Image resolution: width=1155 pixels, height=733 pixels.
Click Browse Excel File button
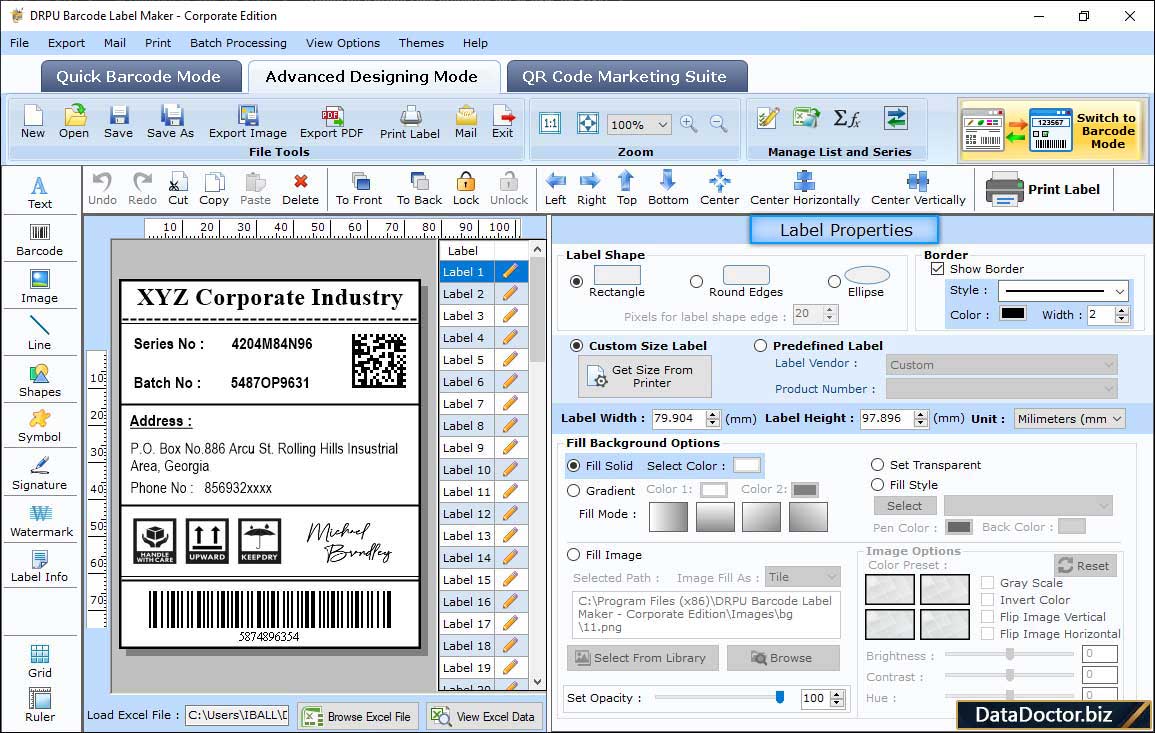[358, 716]
